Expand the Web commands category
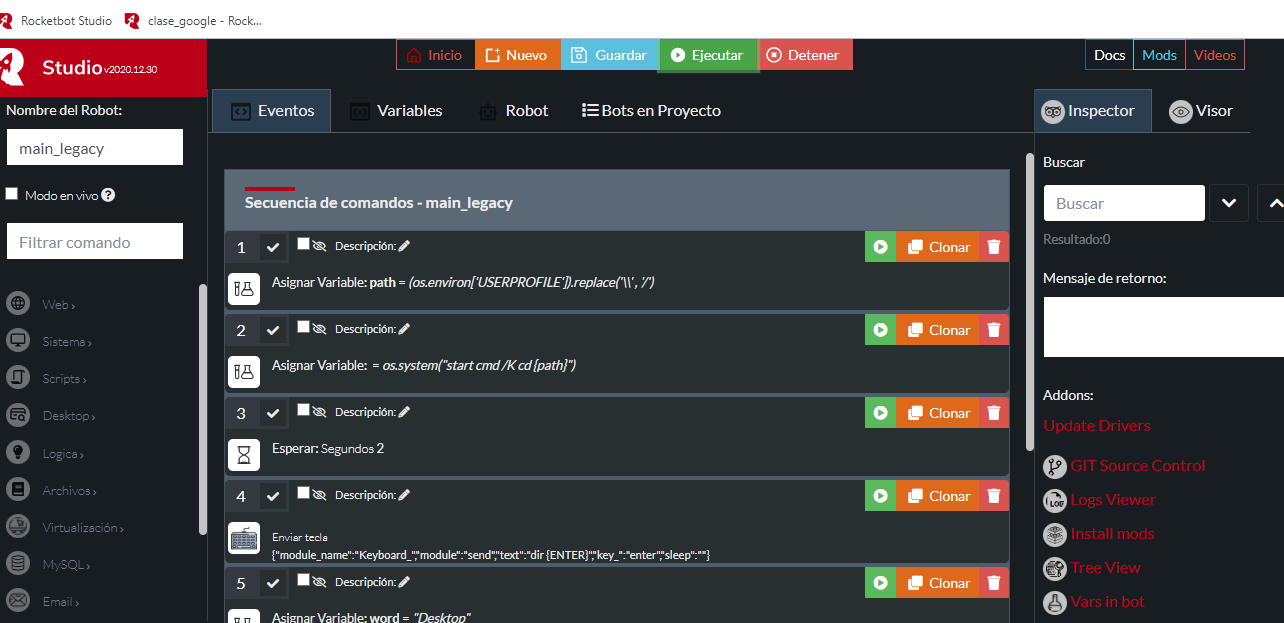Screen dimensions: 1284x623 click(x=58, y=304)
